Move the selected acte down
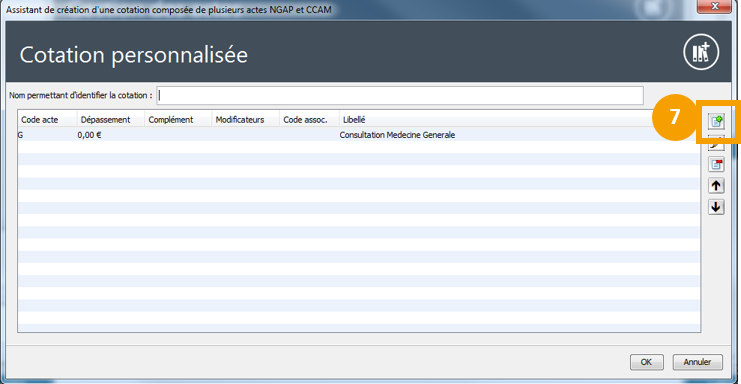Viewport: 741px width, 384px height. coord(716,207)
